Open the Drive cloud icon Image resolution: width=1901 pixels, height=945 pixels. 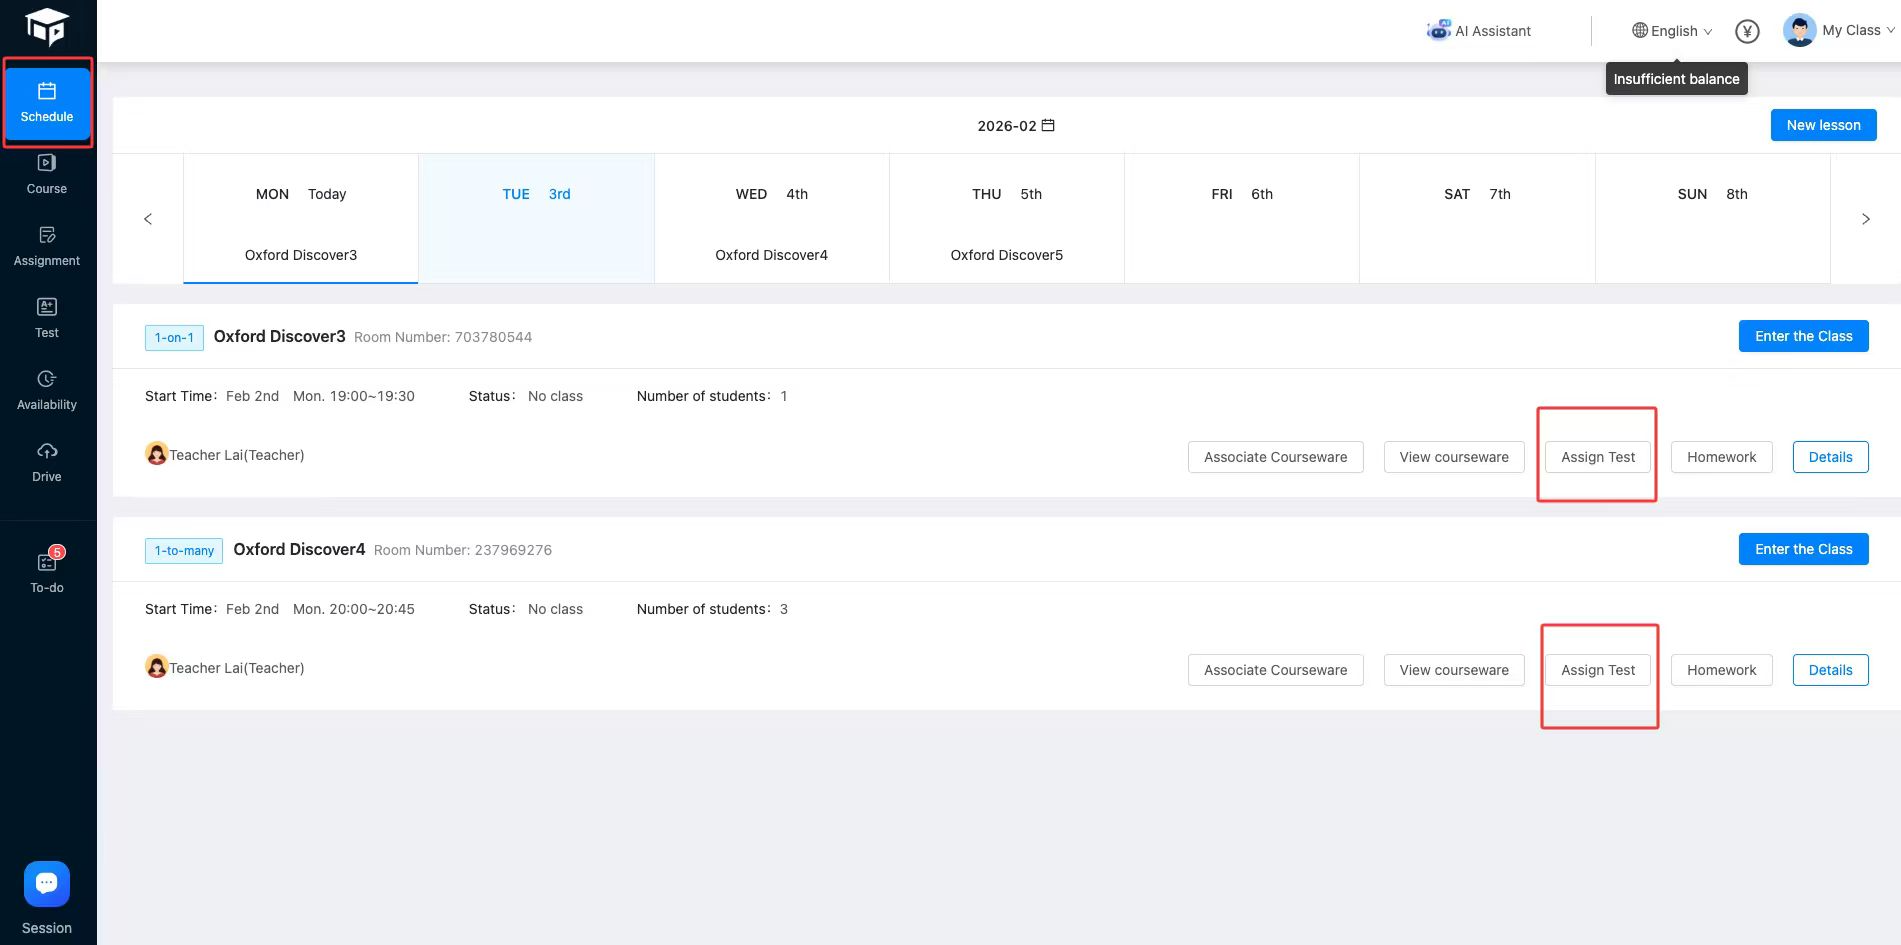coord(47,451)
